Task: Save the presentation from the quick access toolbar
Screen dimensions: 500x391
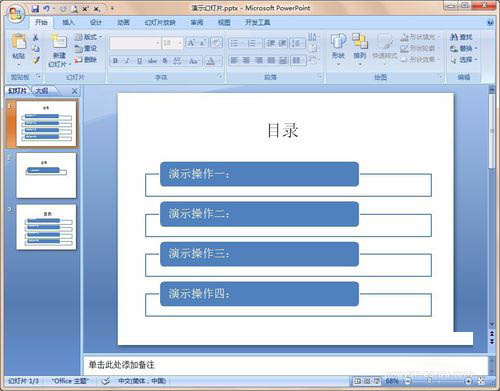Action: [35, 9]
